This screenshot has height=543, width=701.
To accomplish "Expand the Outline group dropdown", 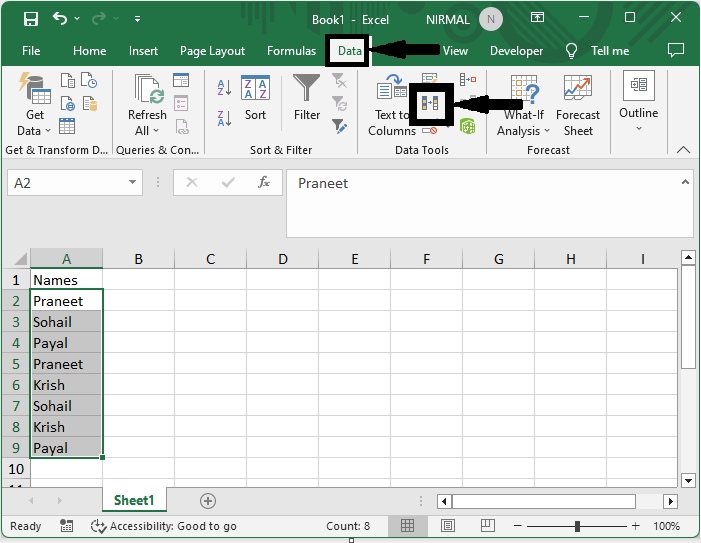I will [638, 129].
